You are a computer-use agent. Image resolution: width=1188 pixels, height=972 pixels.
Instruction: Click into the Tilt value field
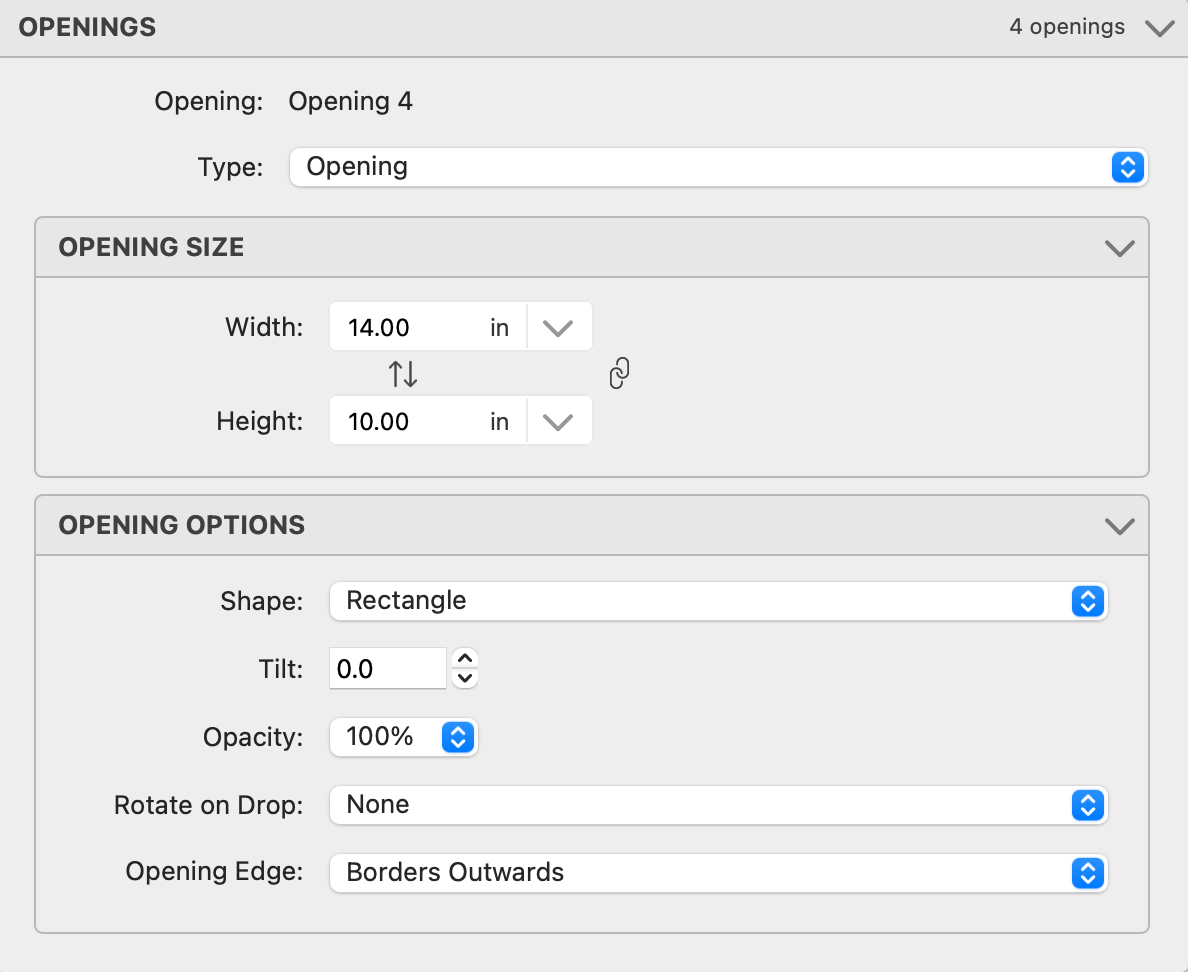pos(387,669)
